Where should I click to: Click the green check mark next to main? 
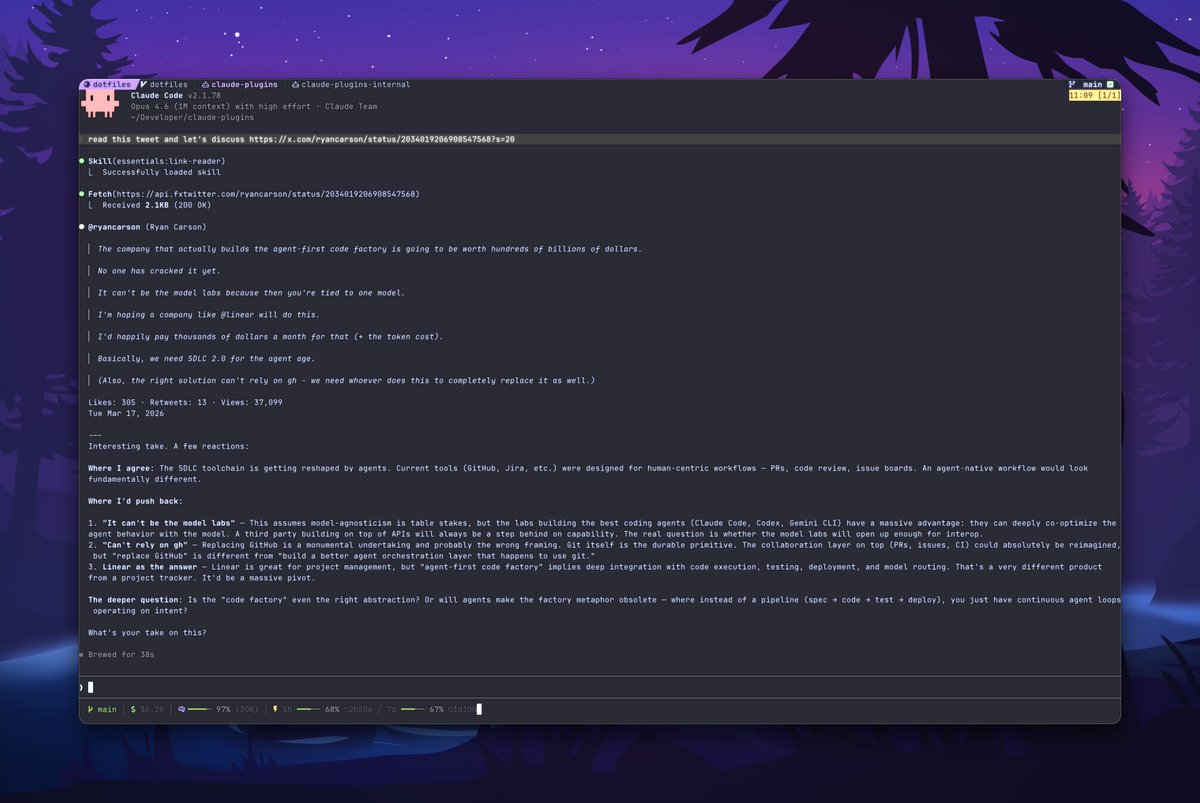[1110, 85]
